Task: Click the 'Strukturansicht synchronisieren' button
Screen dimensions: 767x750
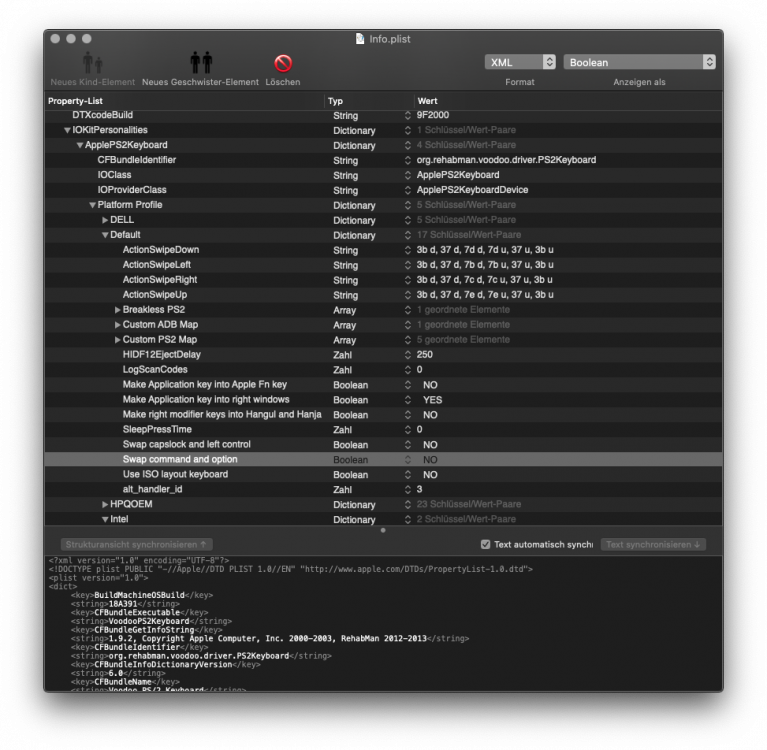Action: click(136, 545)
